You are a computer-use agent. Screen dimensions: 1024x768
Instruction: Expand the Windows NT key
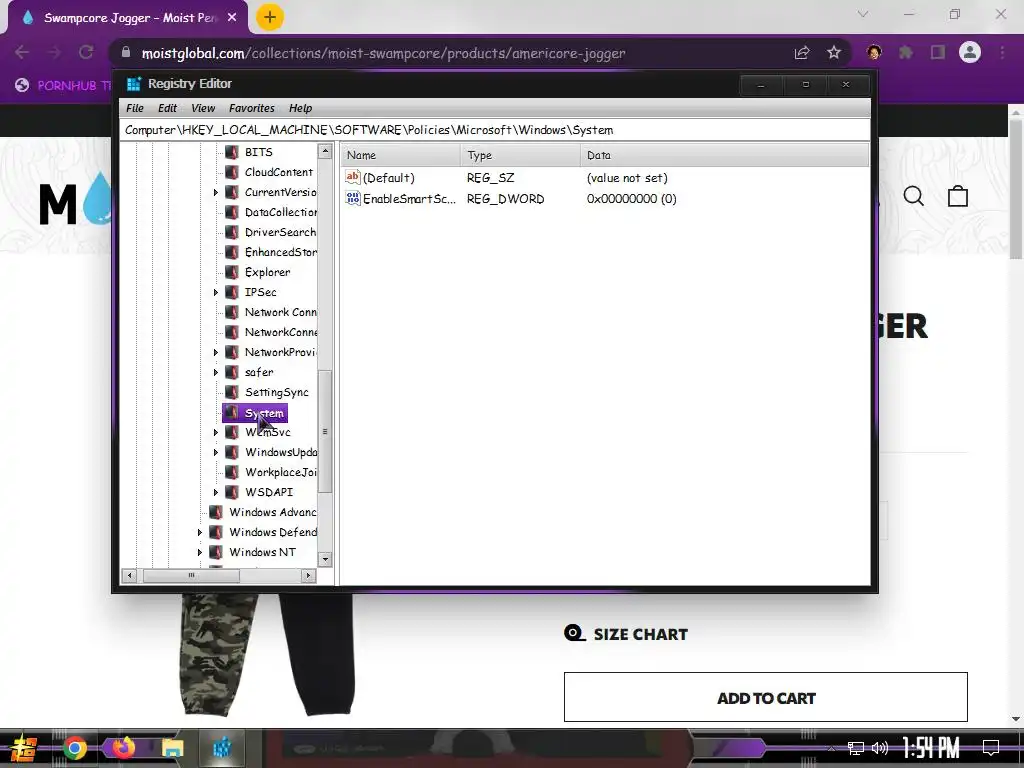(x=200, y=552)
